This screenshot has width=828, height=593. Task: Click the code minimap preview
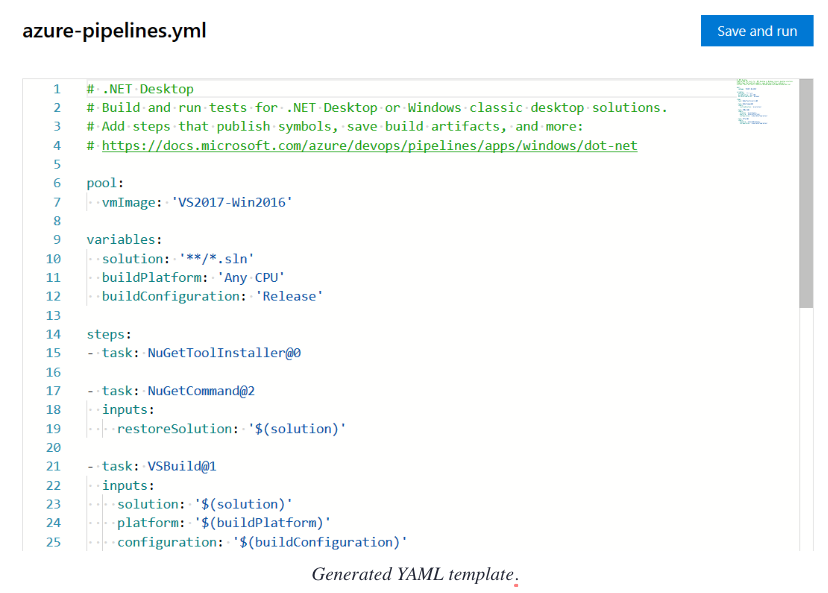(x=765, y=102)
